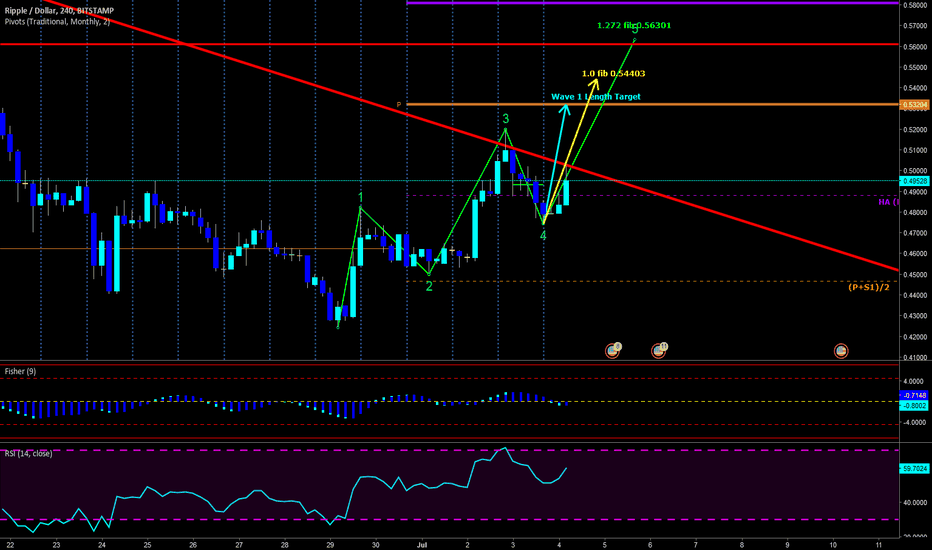Click the Wave 1 Length Target label

point(596,97)
